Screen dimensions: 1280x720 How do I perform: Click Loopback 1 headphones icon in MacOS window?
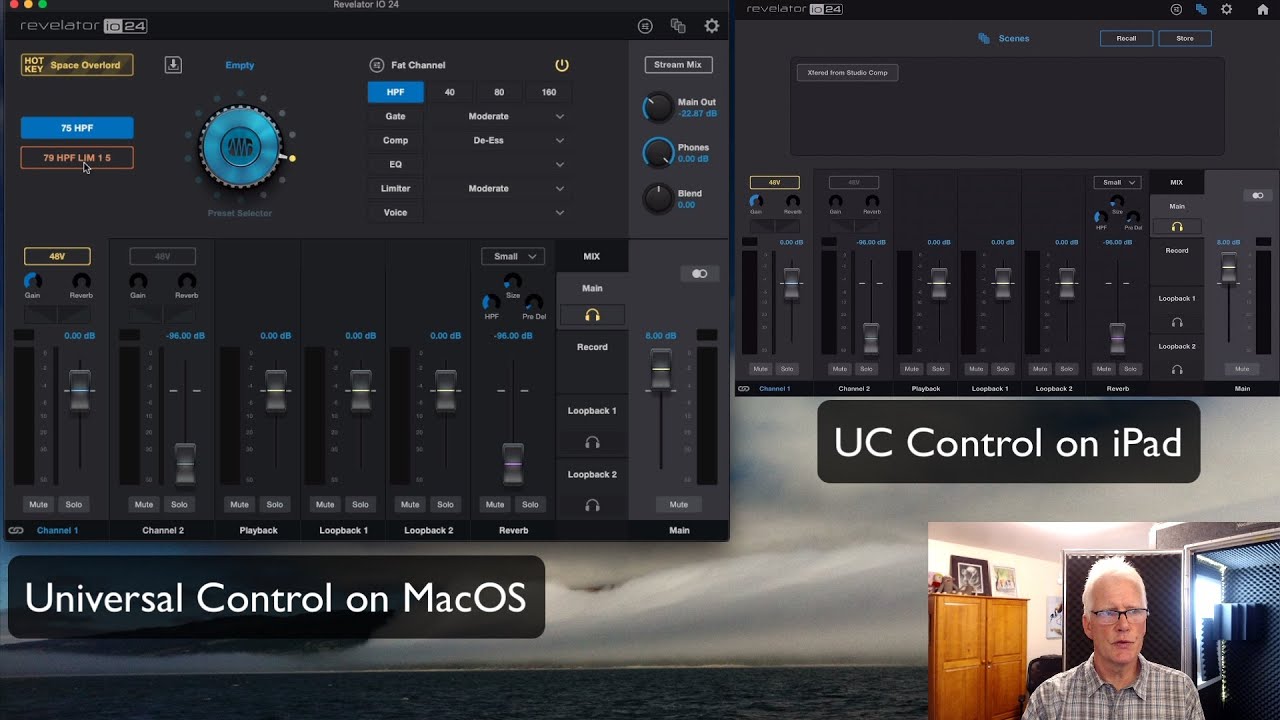(x=592, y=442)
